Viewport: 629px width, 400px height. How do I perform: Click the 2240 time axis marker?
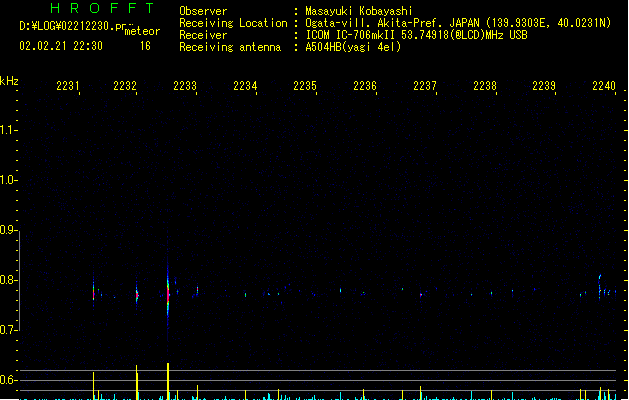click(604, 86)
